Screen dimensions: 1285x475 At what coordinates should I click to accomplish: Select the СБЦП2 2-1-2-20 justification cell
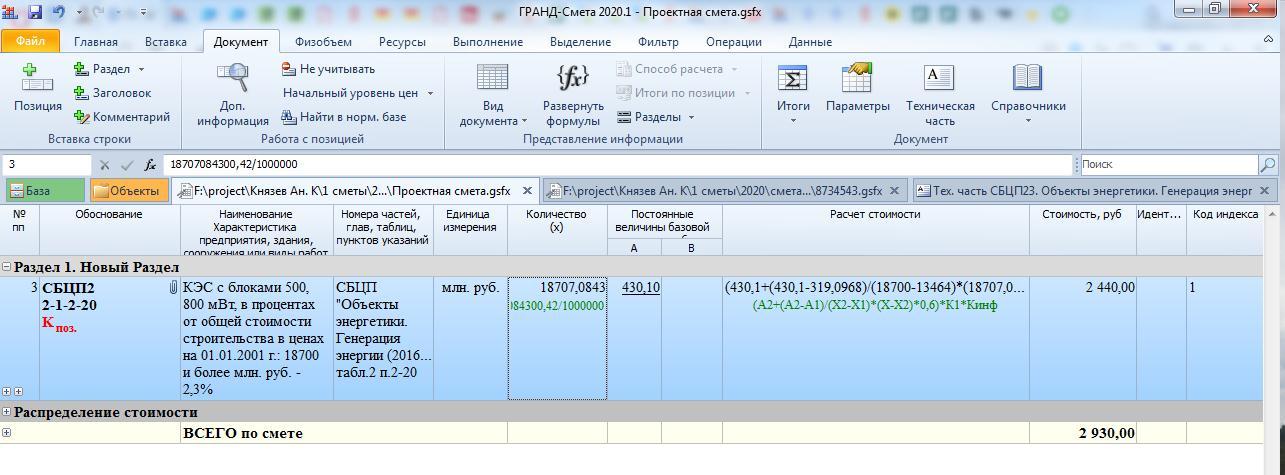pos(110,339)
